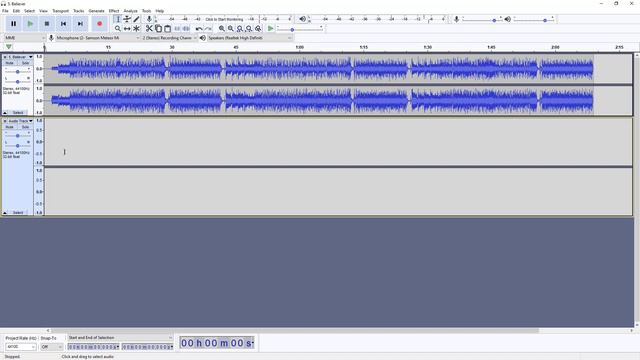Collapse the Audio Track with arrow button

(x=5, y=213)
